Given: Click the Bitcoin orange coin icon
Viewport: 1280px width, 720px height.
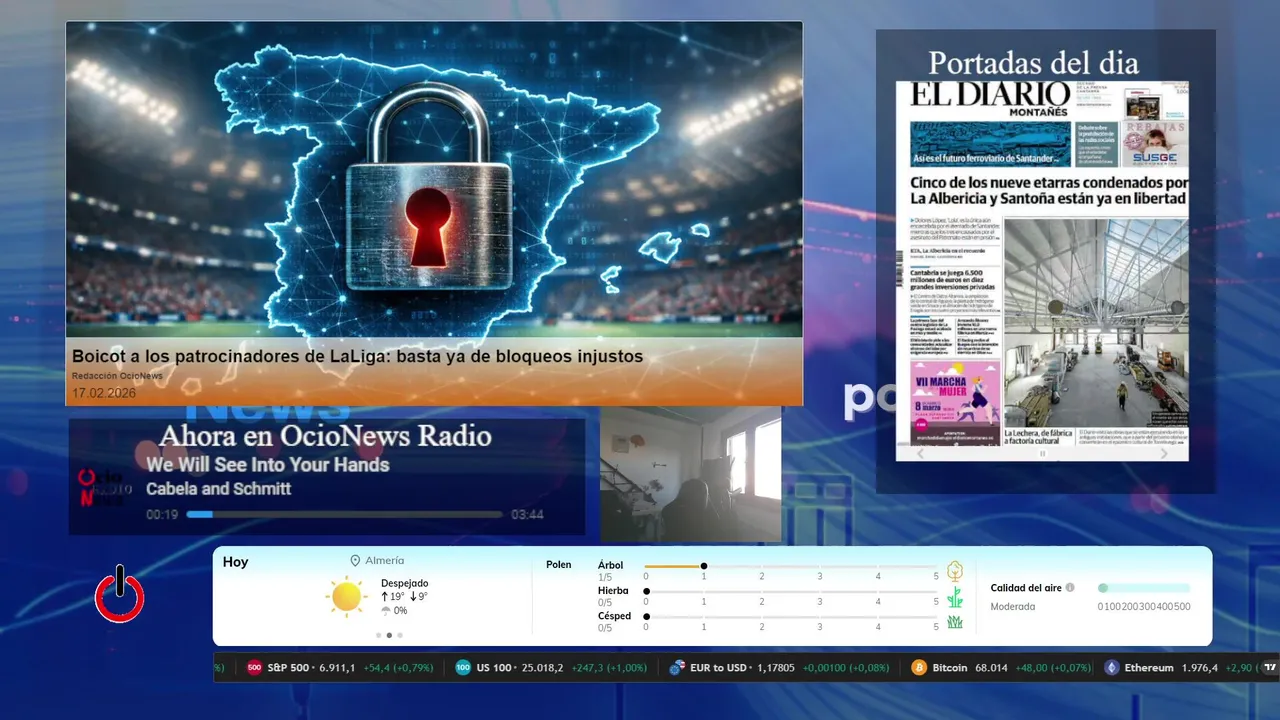Looking at the screenshot, I should click(919, 668).
